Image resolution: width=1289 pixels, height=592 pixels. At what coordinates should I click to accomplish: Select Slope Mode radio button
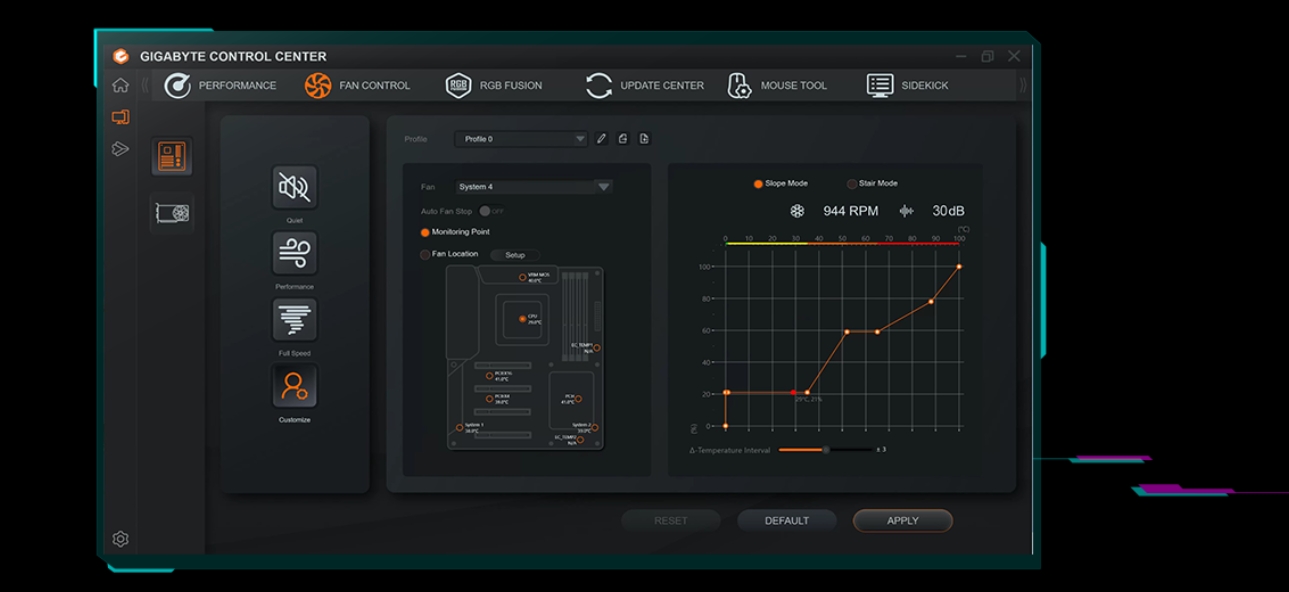[x=758, y=184]
